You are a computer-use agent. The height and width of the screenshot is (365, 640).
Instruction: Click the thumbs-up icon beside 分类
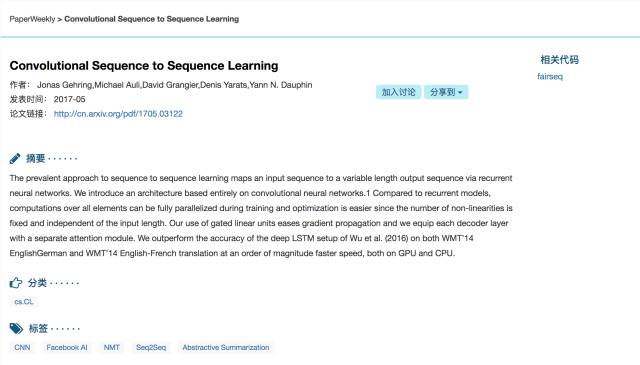[x=16, y=283]
